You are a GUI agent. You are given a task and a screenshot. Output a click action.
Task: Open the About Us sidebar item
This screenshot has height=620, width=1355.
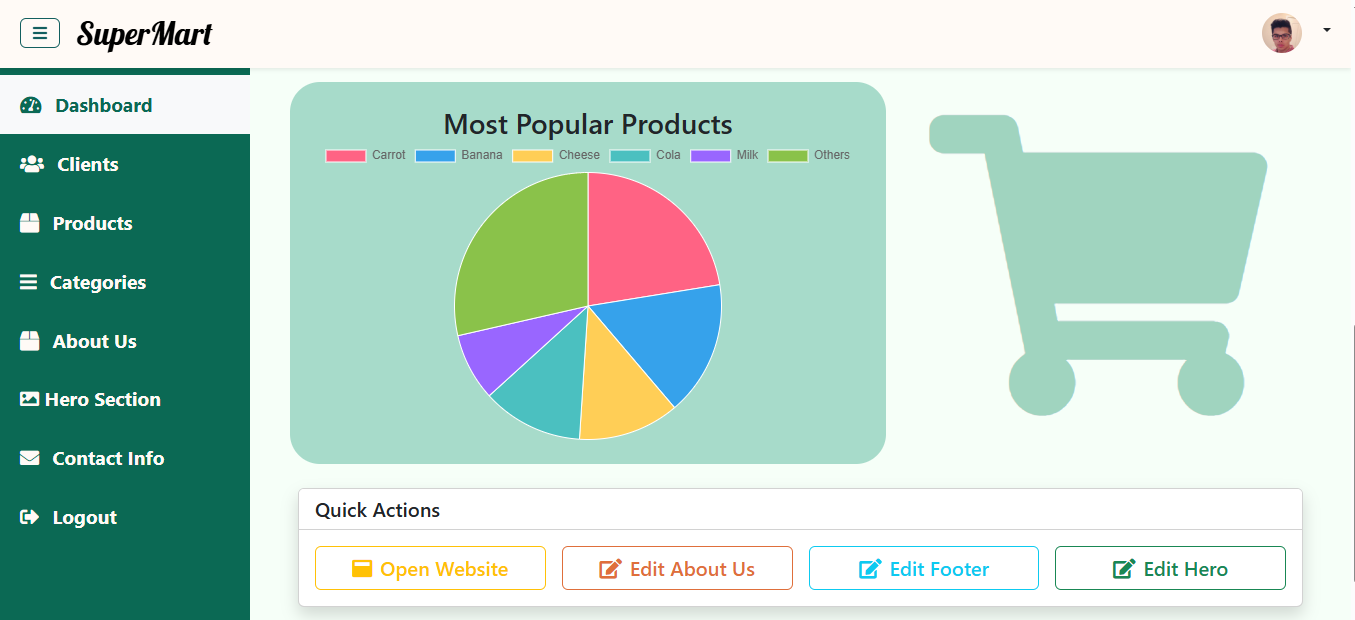click(x=94, y=341)
